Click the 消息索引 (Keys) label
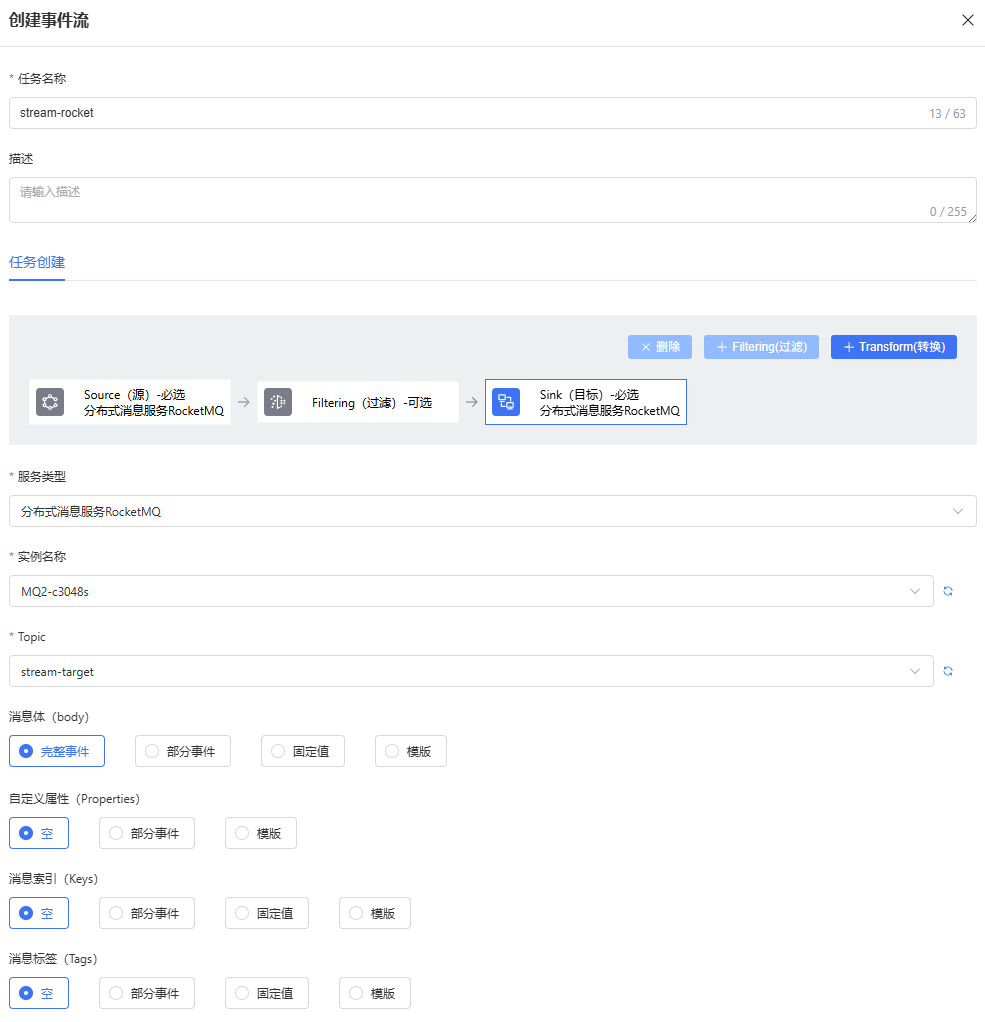Image resolution: width=985 pixels, height=1022 pixels. 53,879
